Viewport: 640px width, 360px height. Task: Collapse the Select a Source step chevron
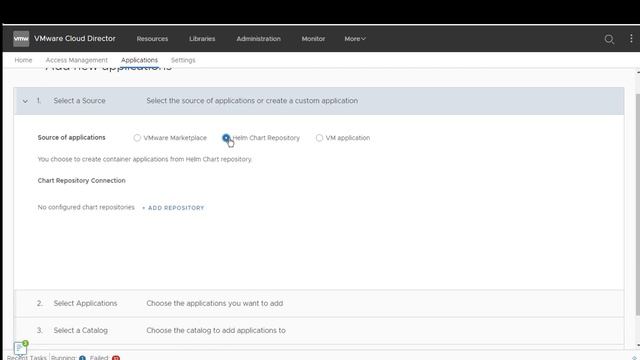(25, 101)
